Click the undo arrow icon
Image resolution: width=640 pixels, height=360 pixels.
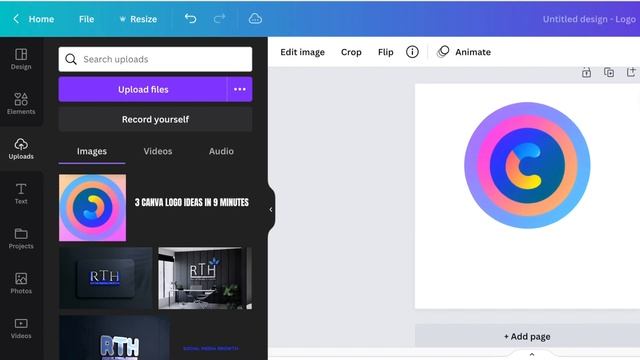(x=190, y=18)
